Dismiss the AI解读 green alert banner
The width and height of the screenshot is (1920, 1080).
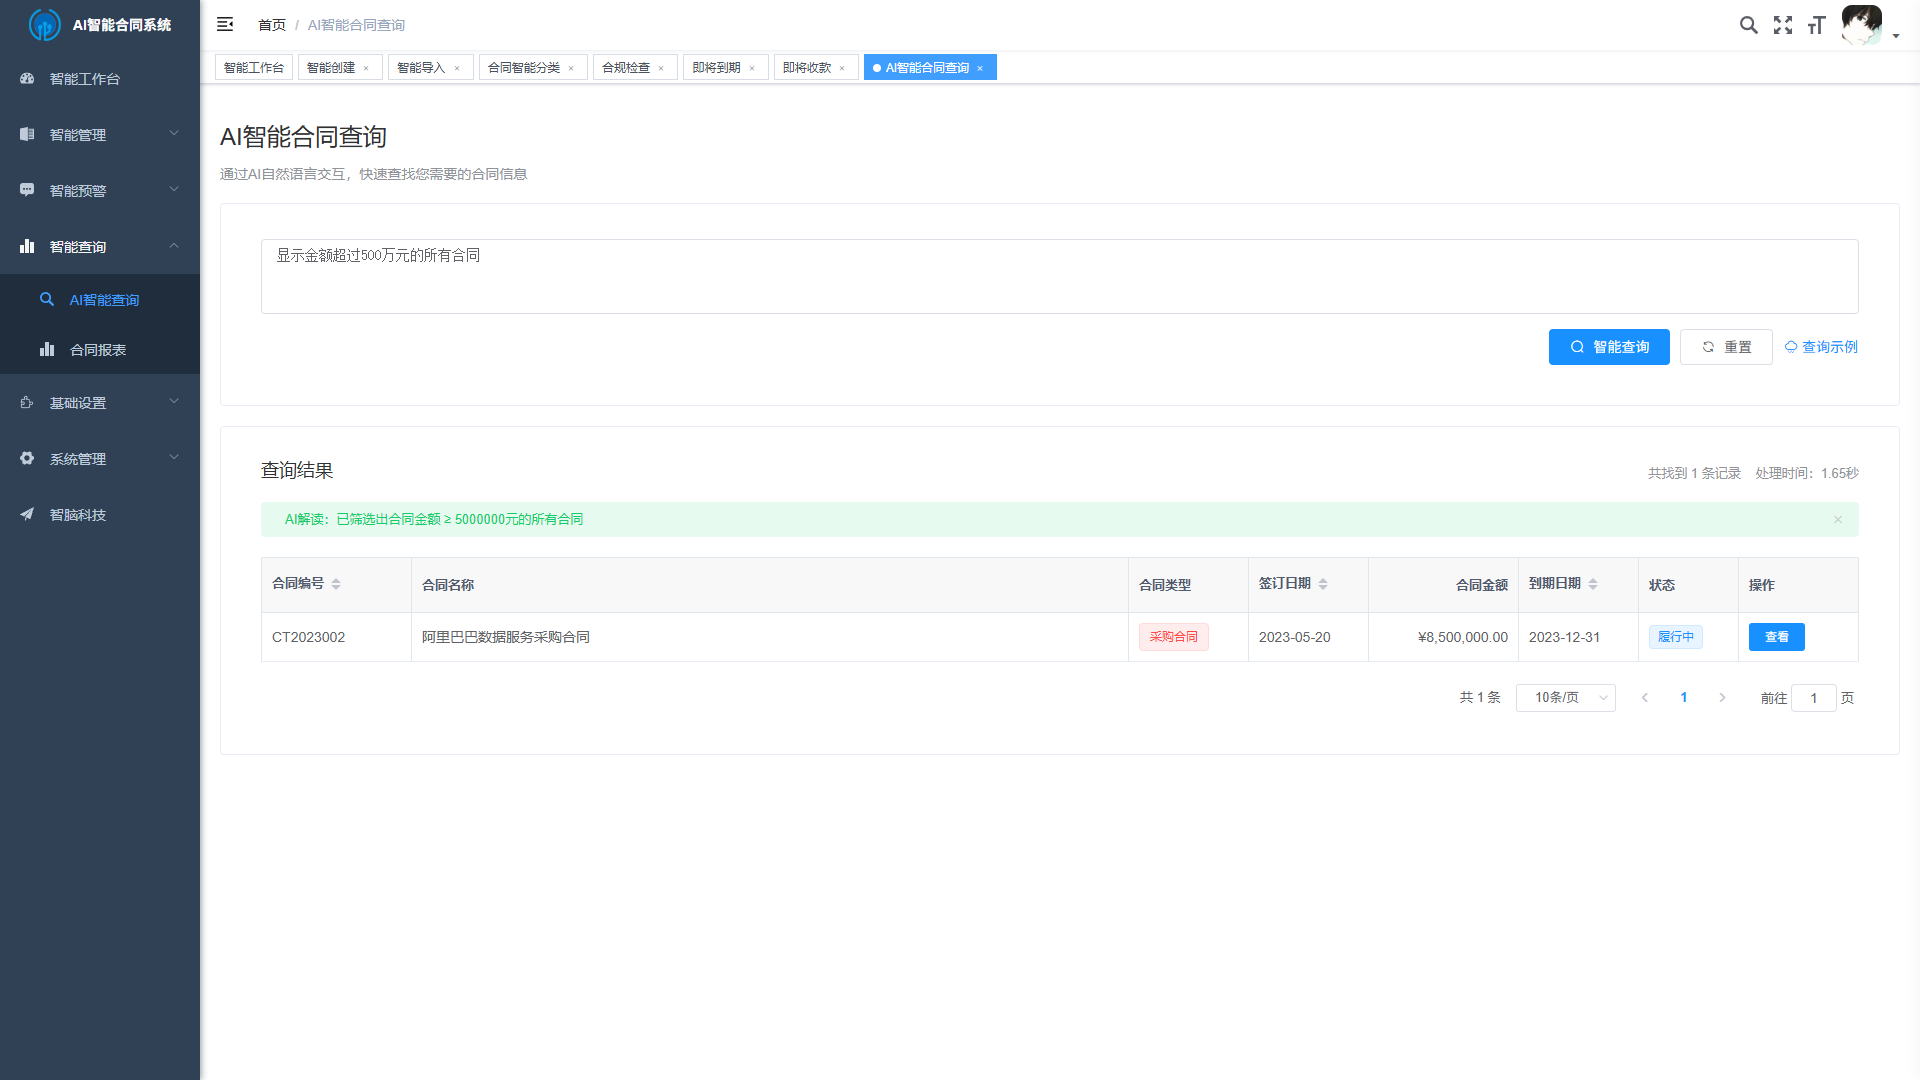(x=1838, y=520)
